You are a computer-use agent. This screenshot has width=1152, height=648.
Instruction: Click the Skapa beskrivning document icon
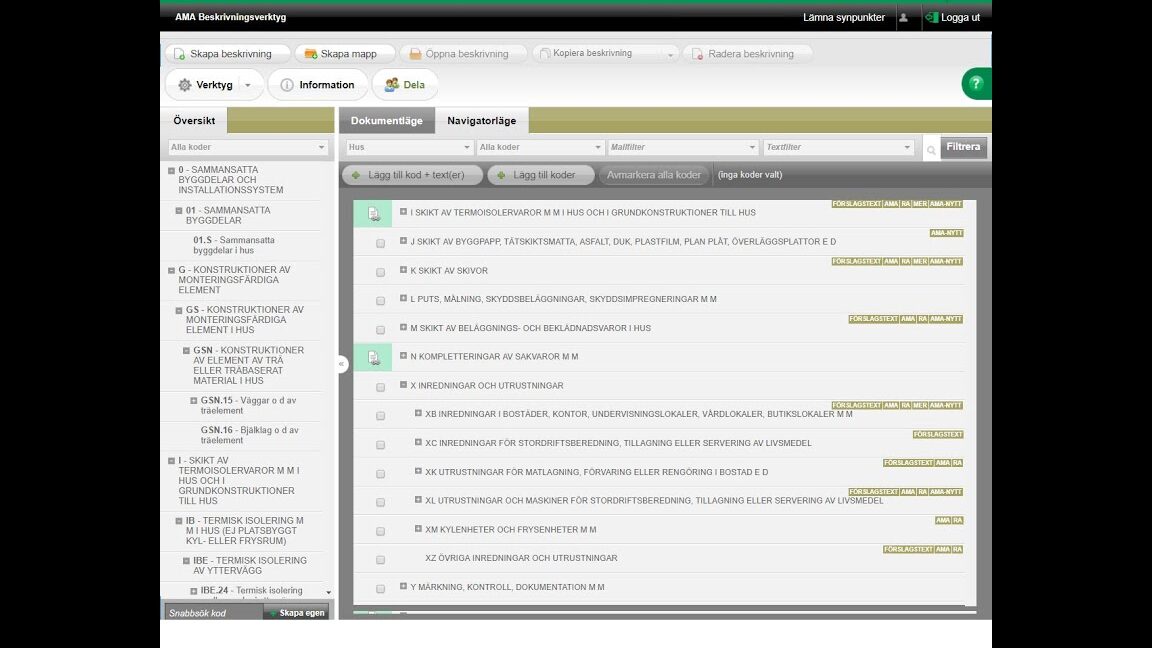tap(179, 54)
